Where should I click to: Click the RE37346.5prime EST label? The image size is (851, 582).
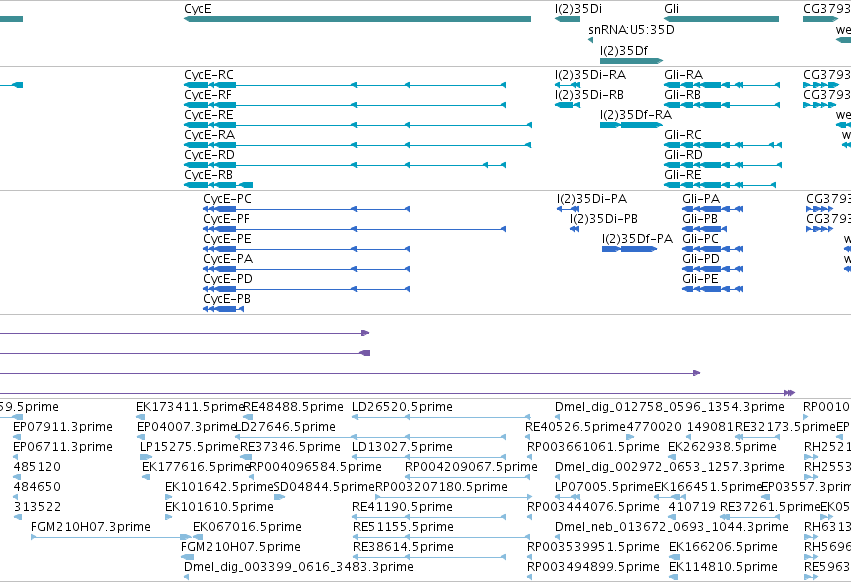pos(290,447)
